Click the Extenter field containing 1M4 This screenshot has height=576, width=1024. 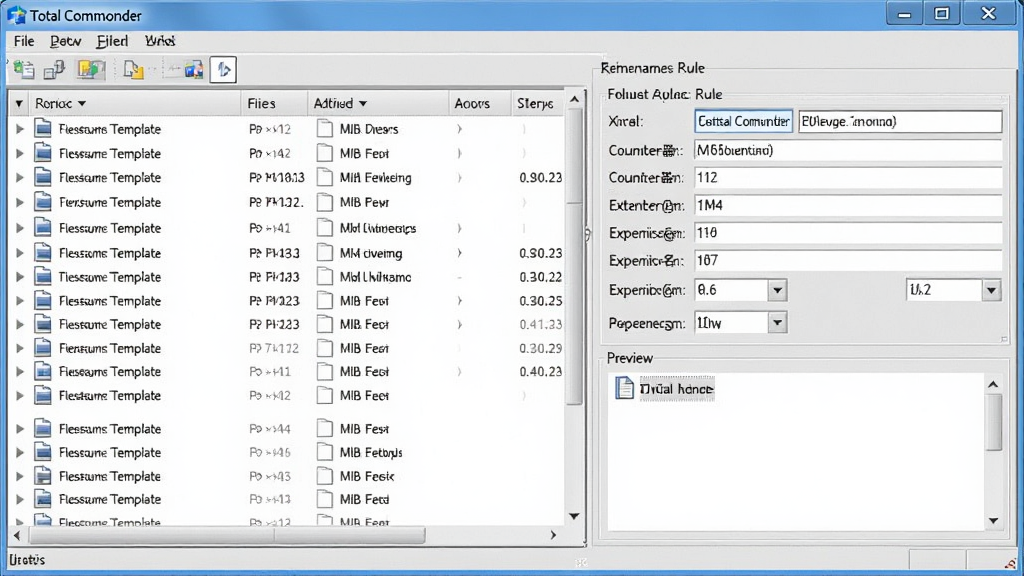848,205
